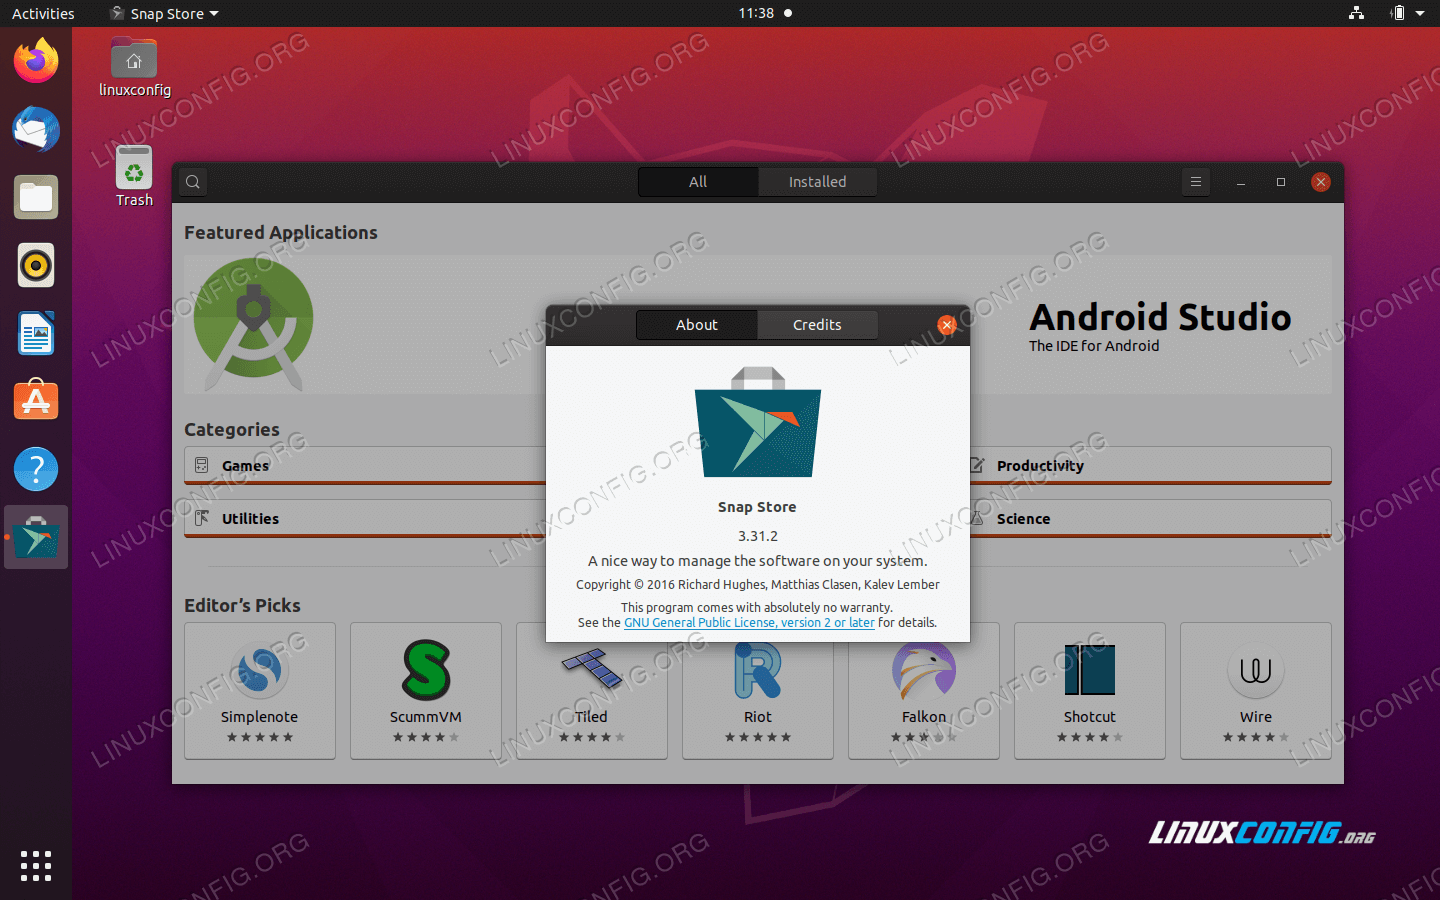Select the About tab in the dialog
This screenshot has height=900, width=1440.
tap(697, 325)
